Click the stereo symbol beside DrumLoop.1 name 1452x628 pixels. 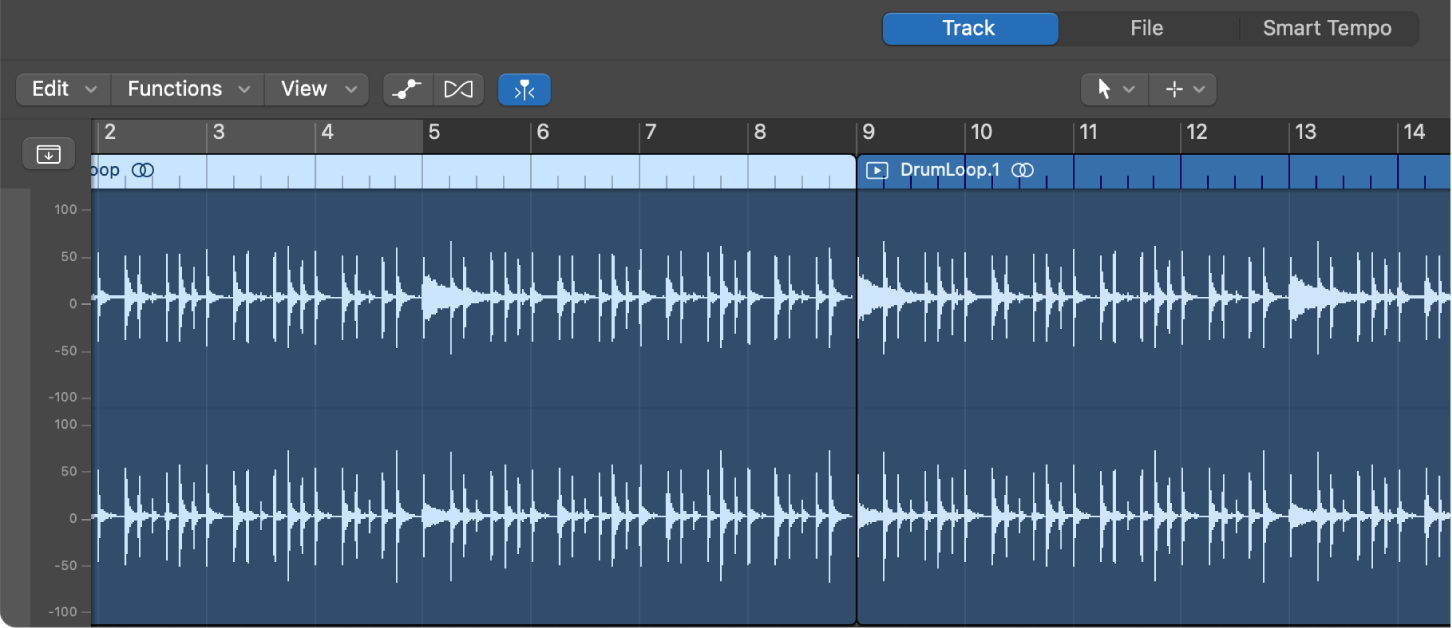tap(1023, 170)
